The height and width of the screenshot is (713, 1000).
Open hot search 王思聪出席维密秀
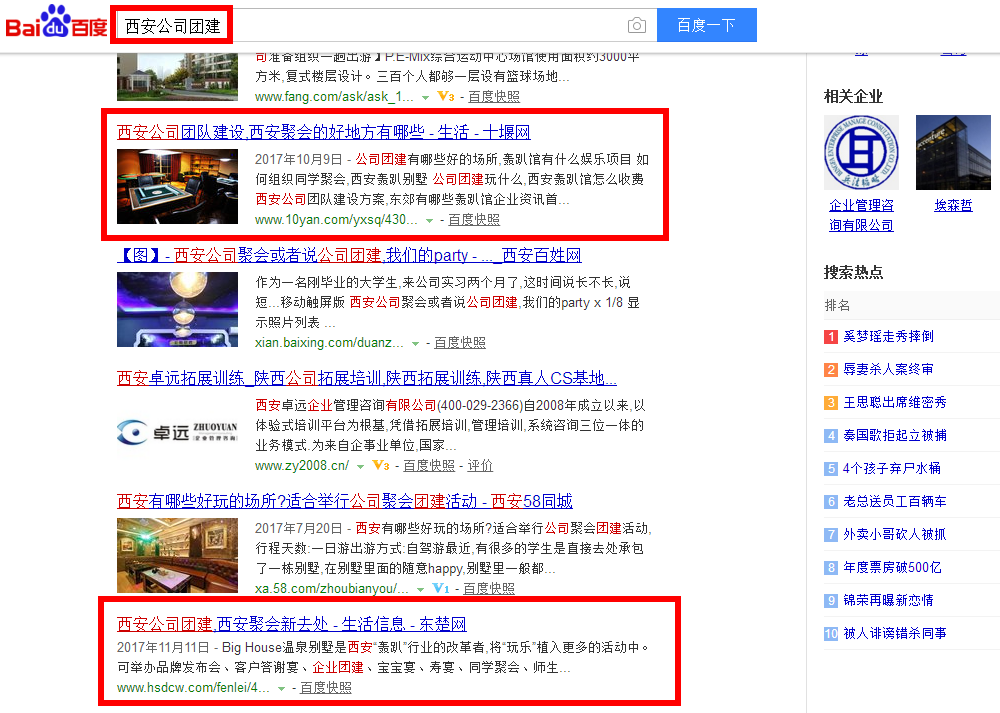coord(895,402)
